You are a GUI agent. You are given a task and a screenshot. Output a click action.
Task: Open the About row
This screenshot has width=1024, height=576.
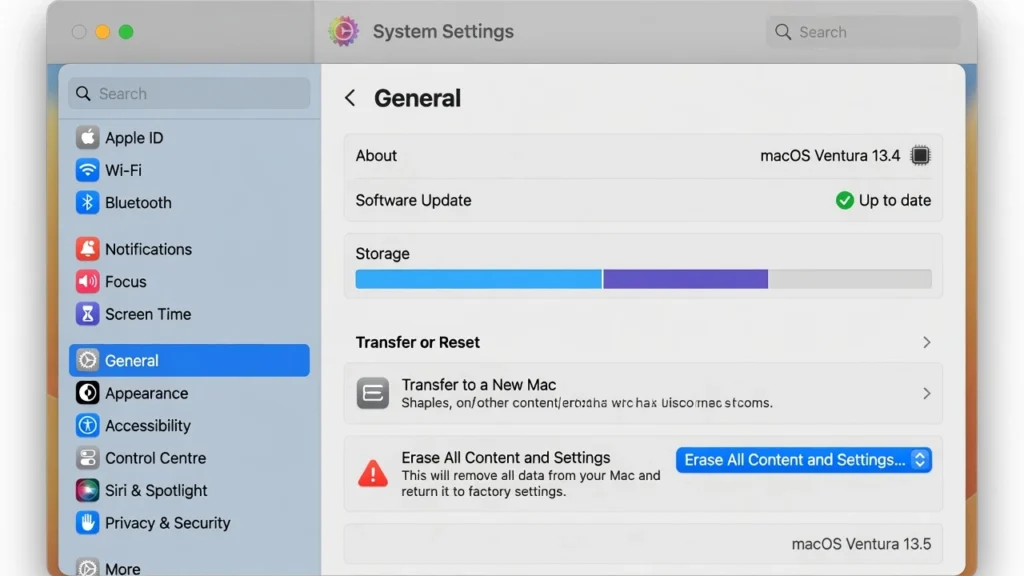point(643,155)
